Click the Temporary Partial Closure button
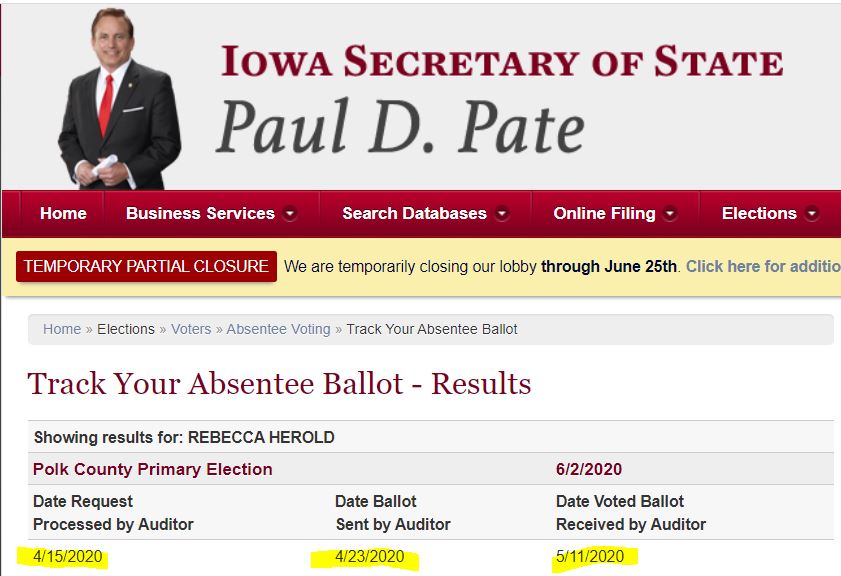 146,266
